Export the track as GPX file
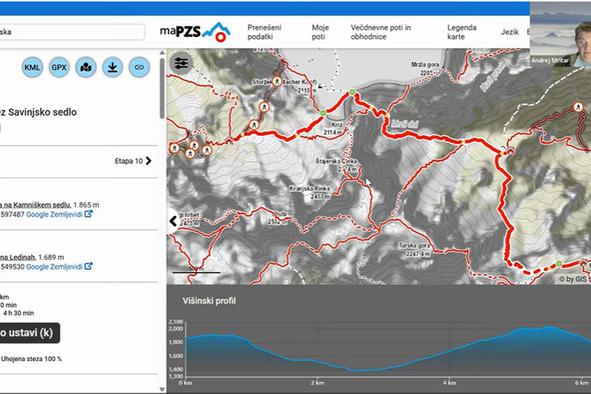The image size is (591, 394). (59, 67)
